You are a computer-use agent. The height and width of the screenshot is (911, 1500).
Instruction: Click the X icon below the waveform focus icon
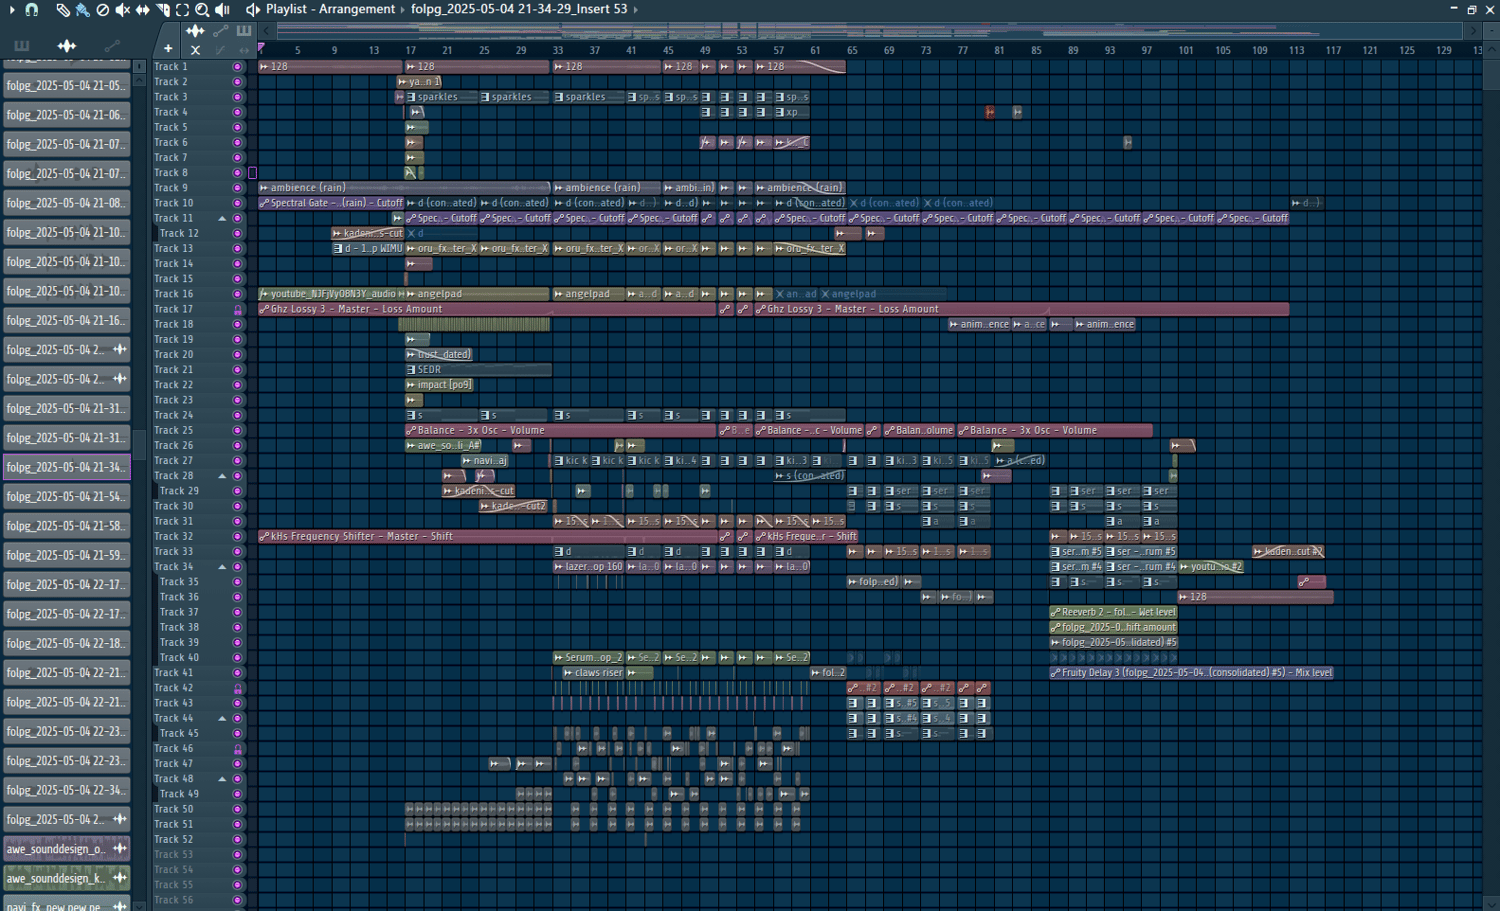tap(195, 49)
